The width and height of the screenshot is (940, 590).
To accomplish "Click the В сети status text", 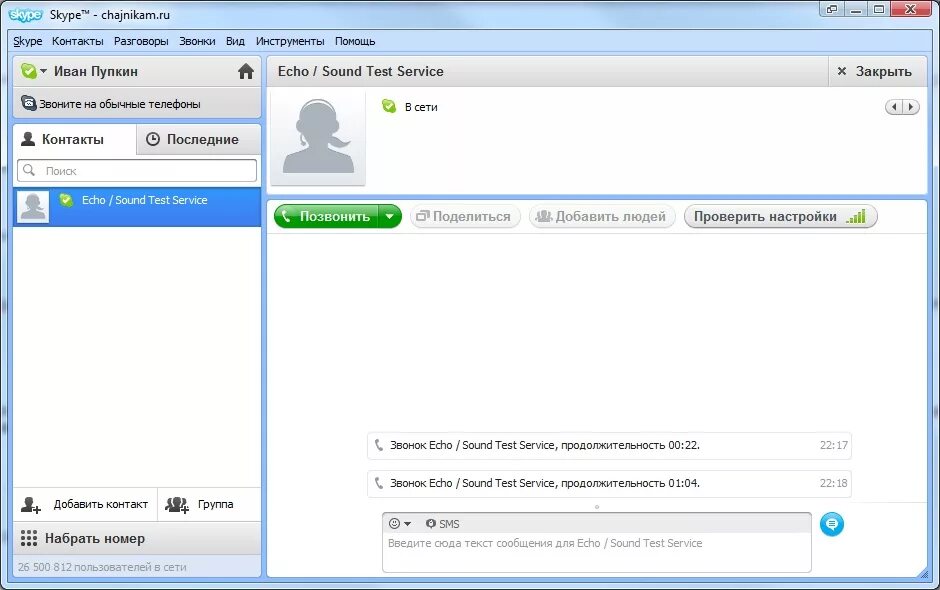I will [421, 107].
